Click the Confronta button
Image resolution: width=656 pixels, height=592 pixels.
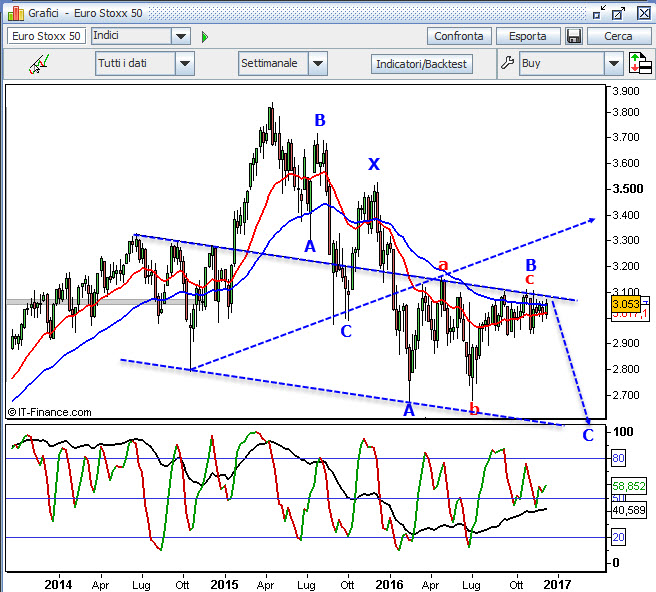[x=459, y=36]
